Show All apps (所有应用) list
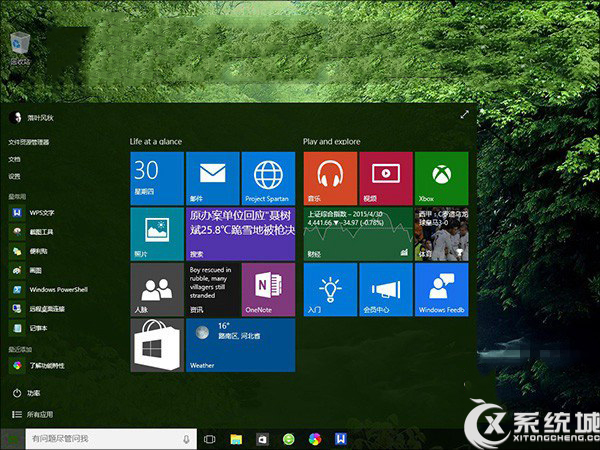The height and width of the screenshot is (450, 600). [x=33, y=414]
